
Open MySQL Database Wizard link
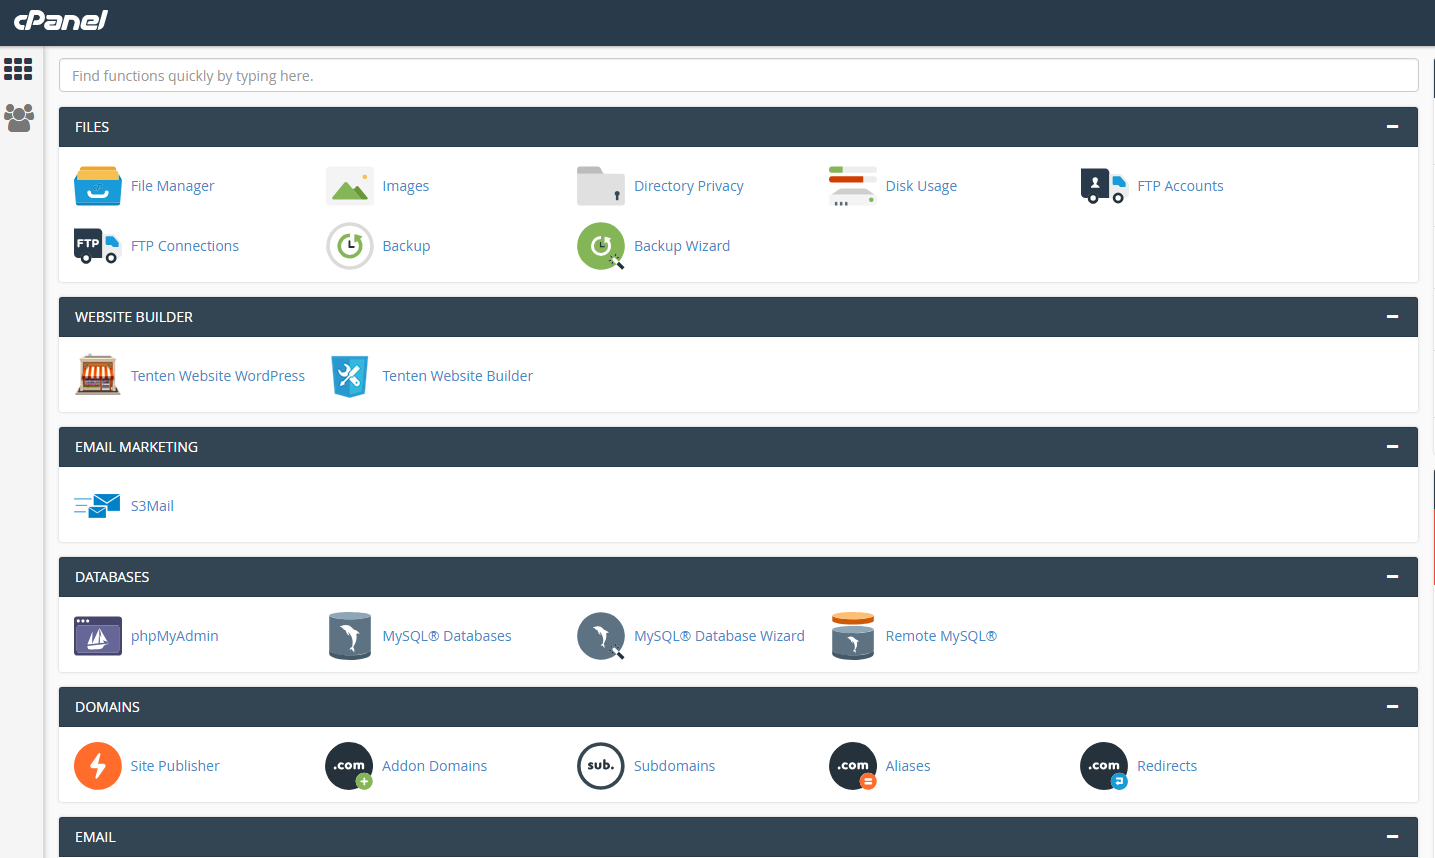click(x=719, y=636)
